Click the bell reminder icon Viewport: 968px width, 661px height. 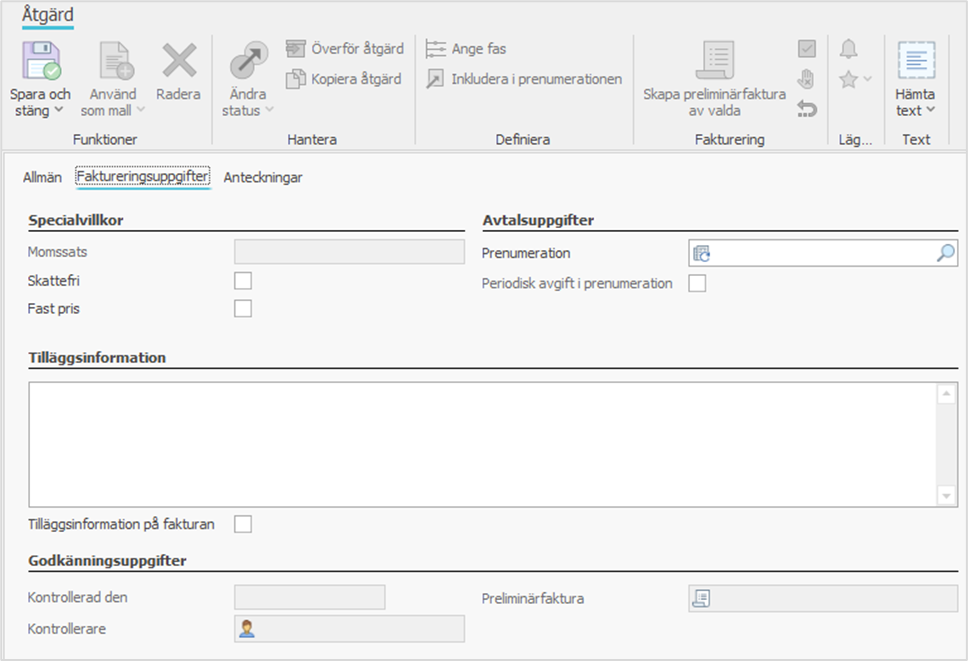click(x=848, y=49)
